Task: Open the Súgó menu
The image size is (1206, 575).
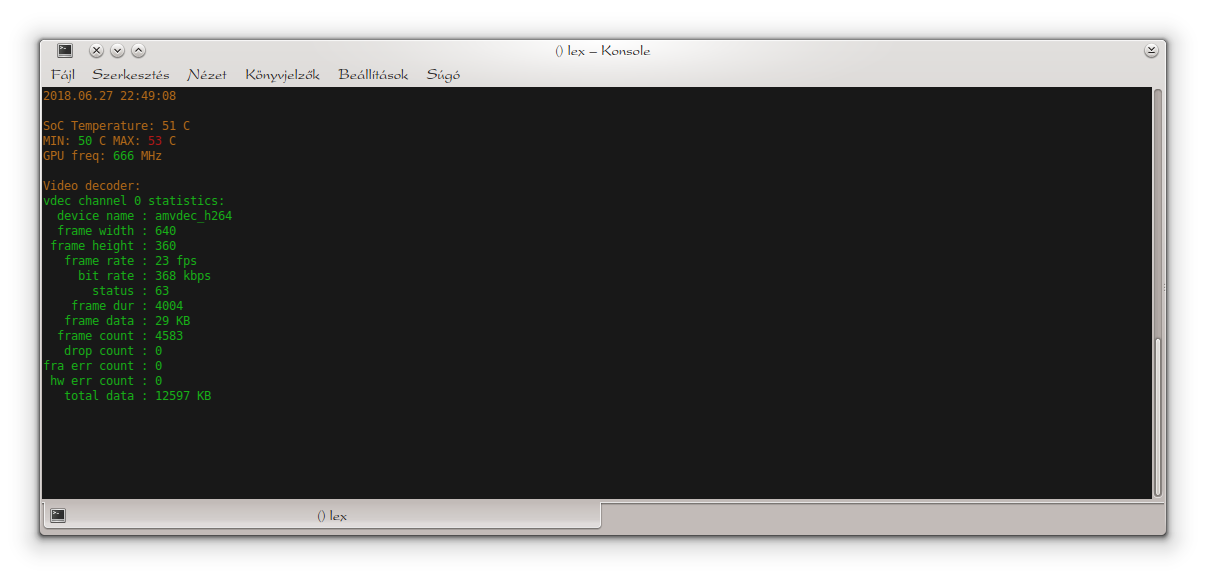Action: coord(443,75)
